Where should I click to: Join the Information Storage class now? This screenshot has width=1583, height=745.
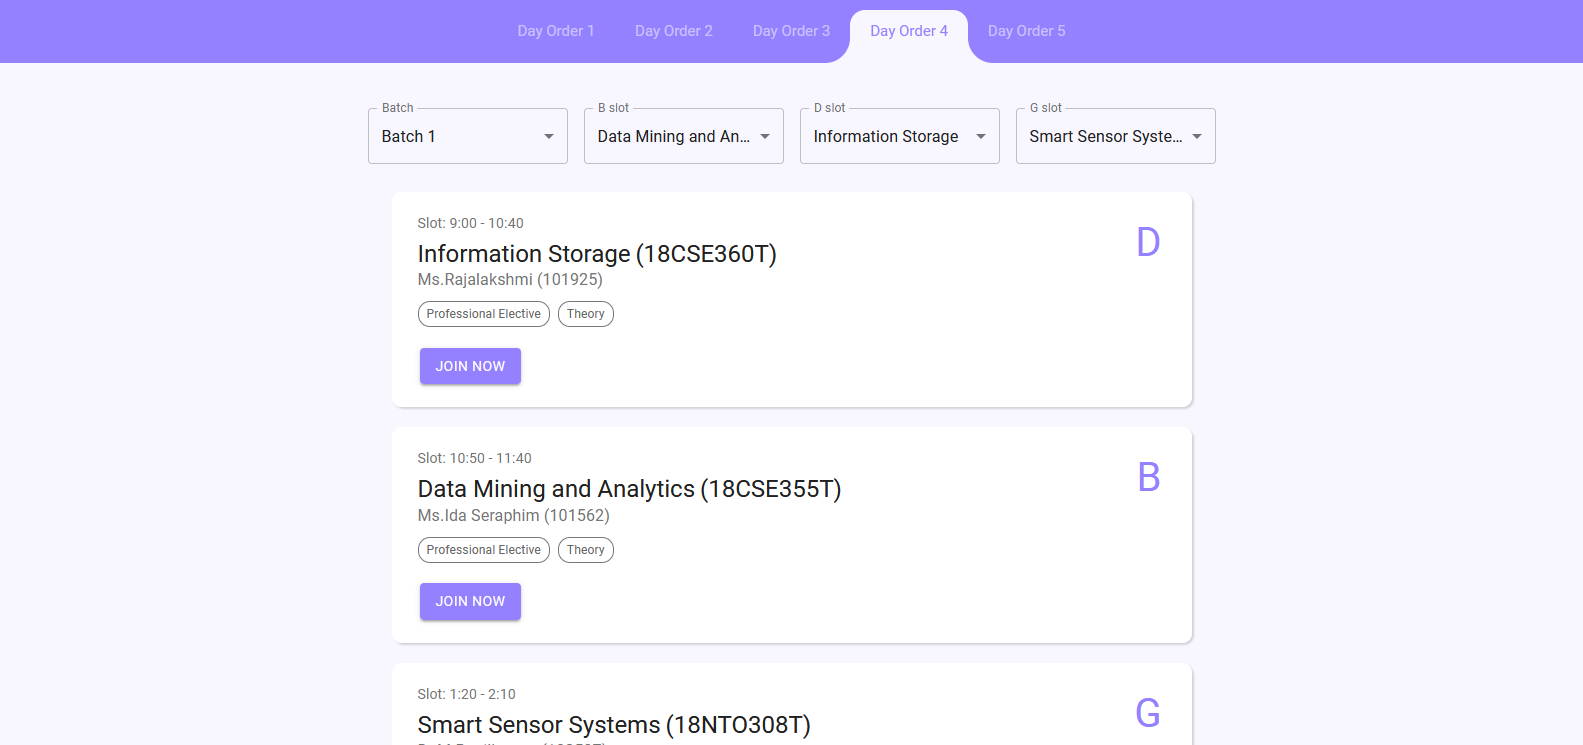(x=470, y=366)
